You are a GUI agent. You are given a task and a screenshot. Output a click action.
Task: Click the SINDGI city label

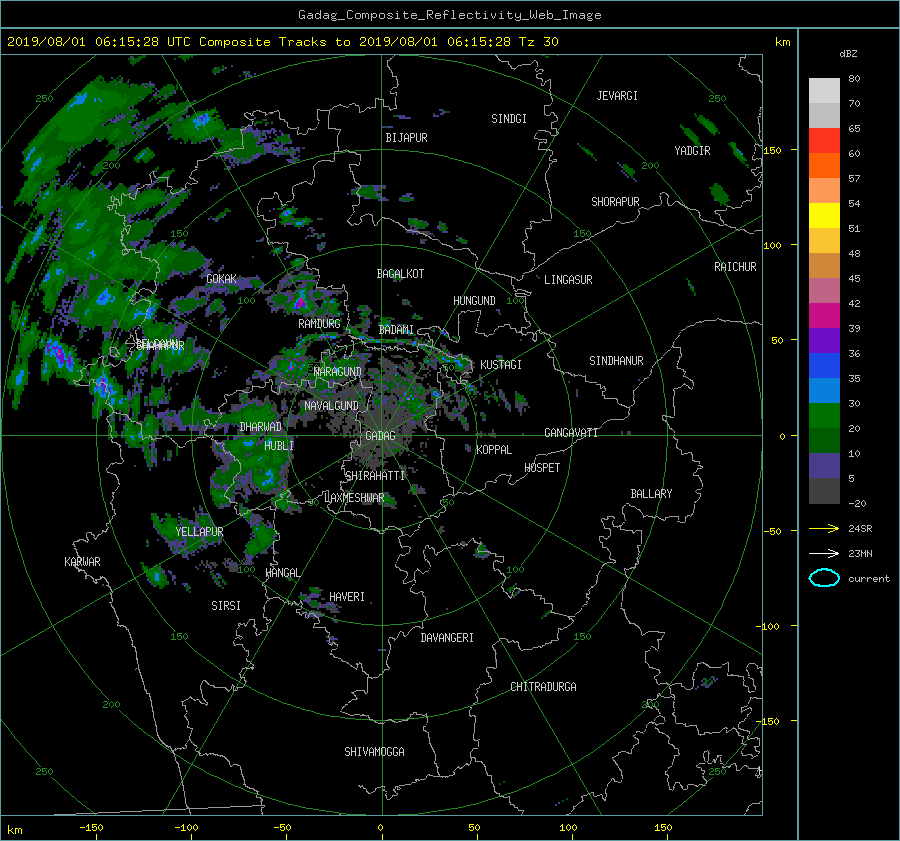coord(509,119)
